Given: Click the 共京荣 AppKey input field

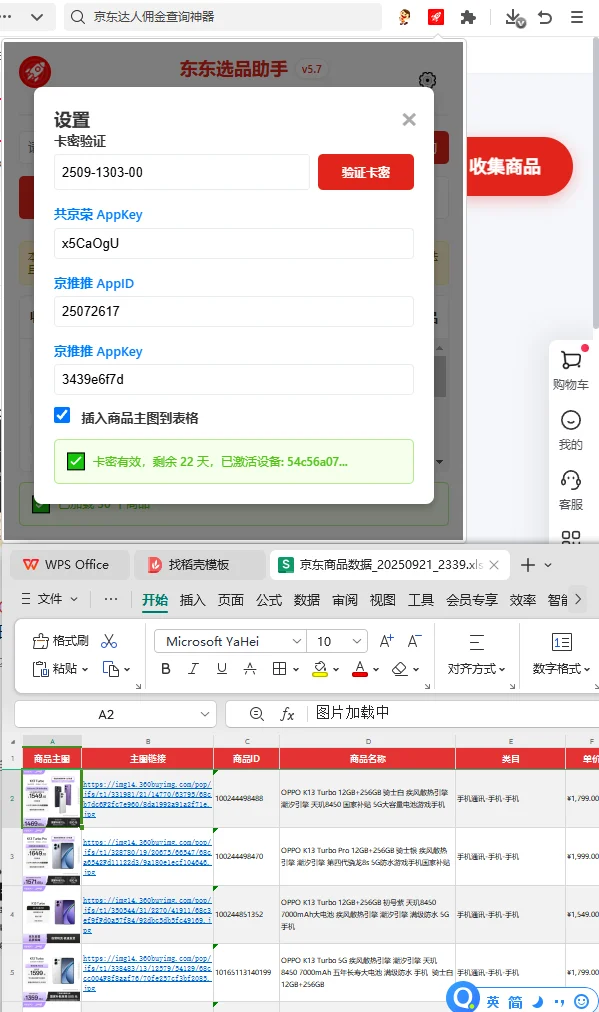Looking at the screenshot, I should pyautogui.click(x=234, y=243).
